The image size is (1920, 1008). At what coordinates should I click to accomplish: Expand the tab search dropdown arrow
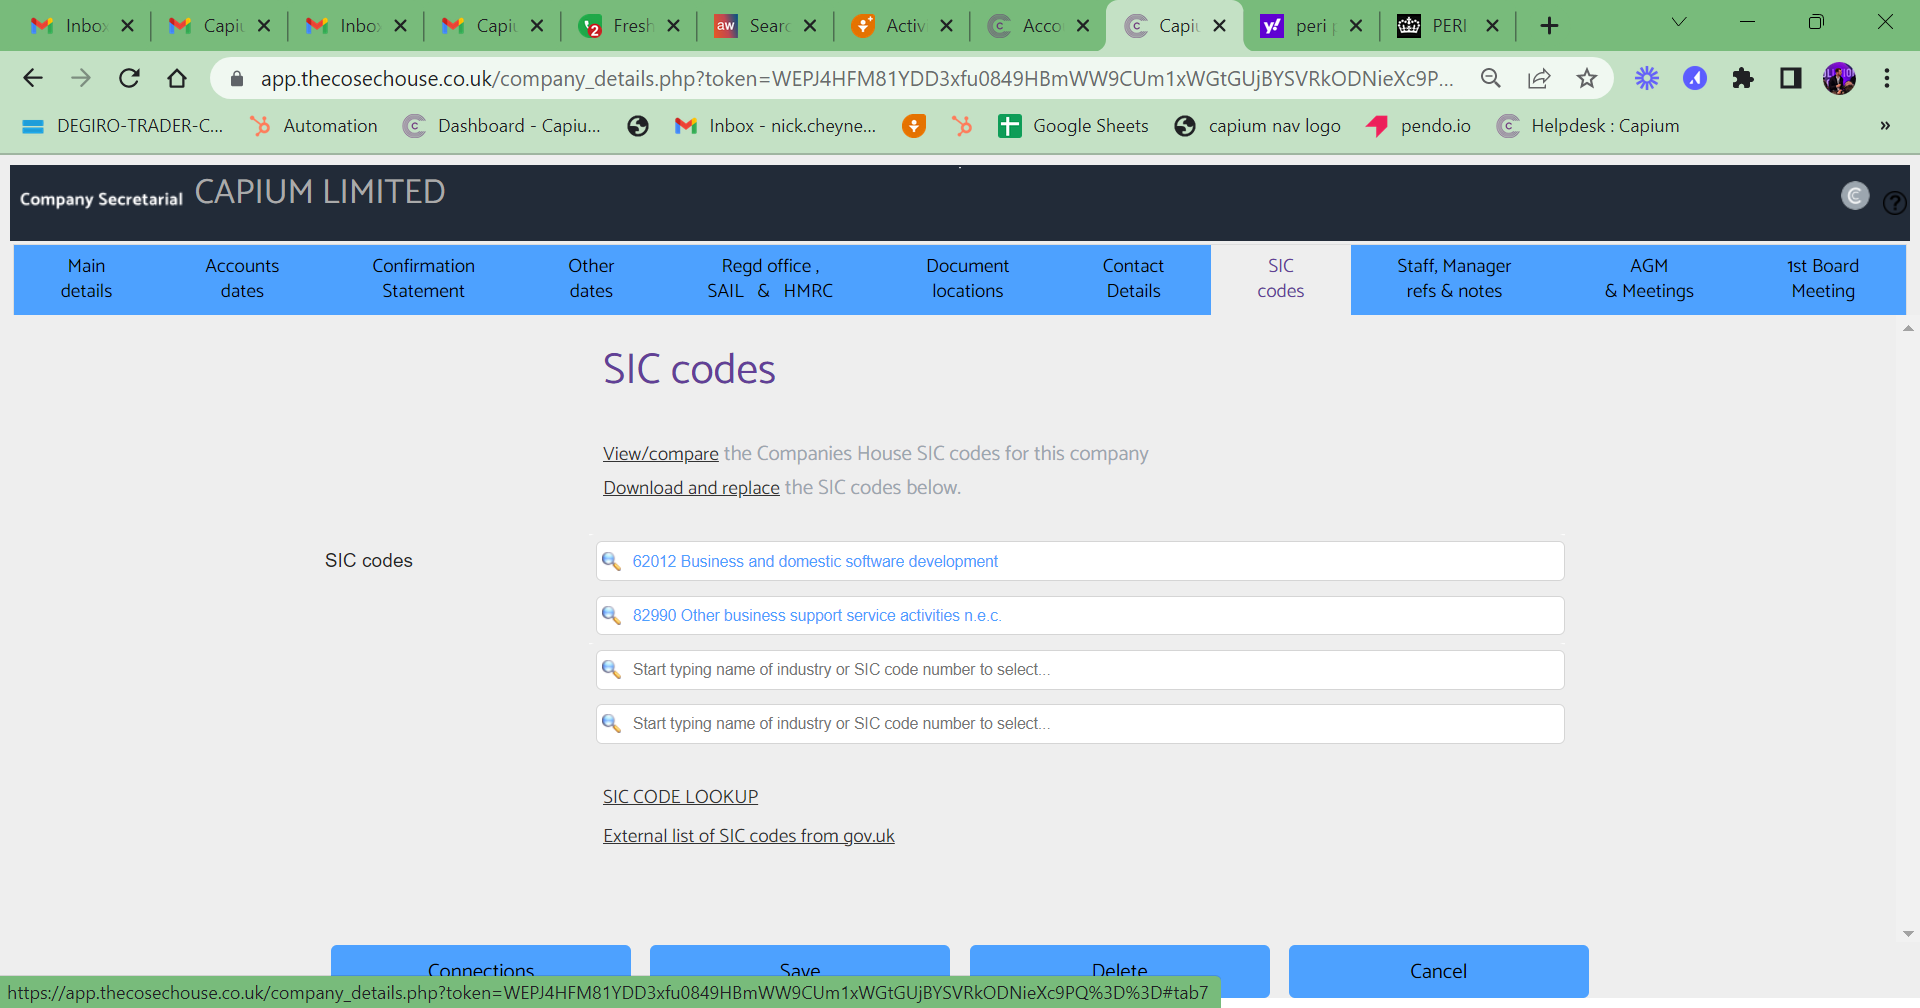coord(1679,22)
